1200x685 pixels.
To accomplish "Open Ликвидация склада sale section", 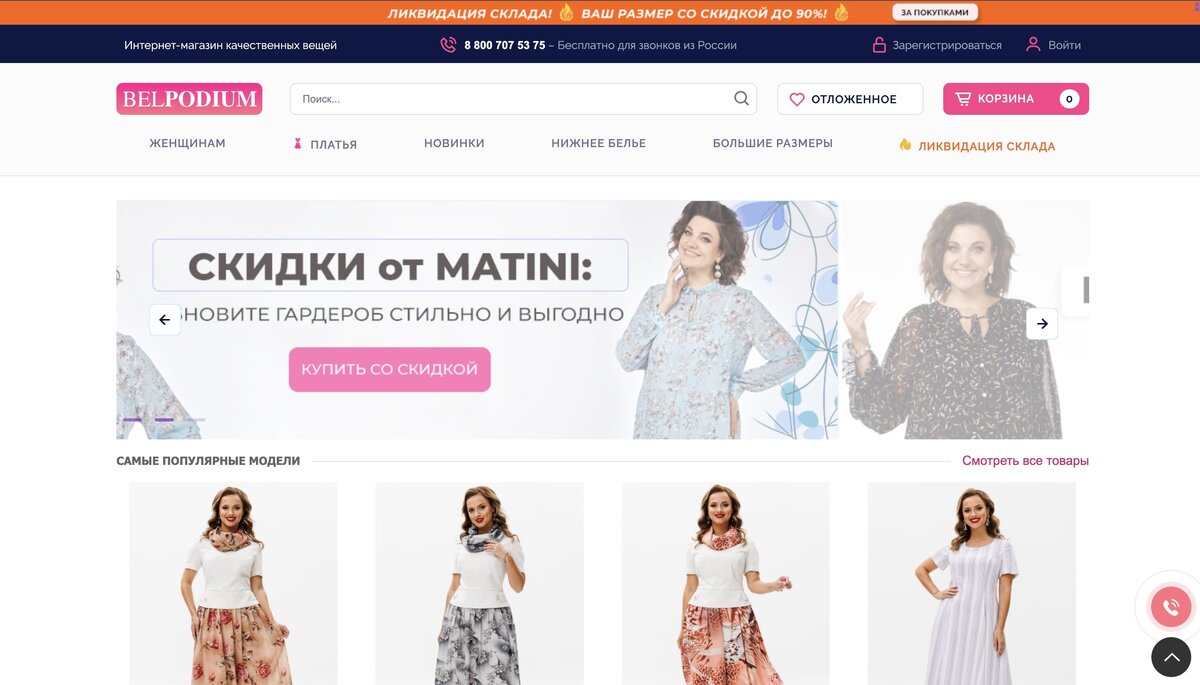I will 977,146.
